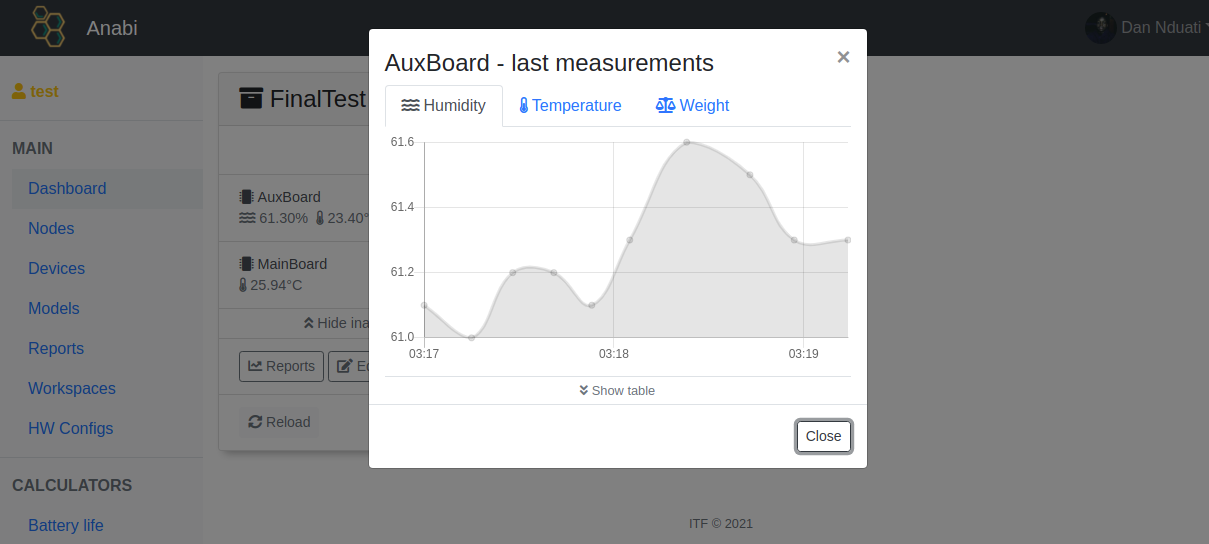The height and width of the screenshot is (544, 1209).
Task: Click the Humidity waves tab icon
Action: [410, 106]
